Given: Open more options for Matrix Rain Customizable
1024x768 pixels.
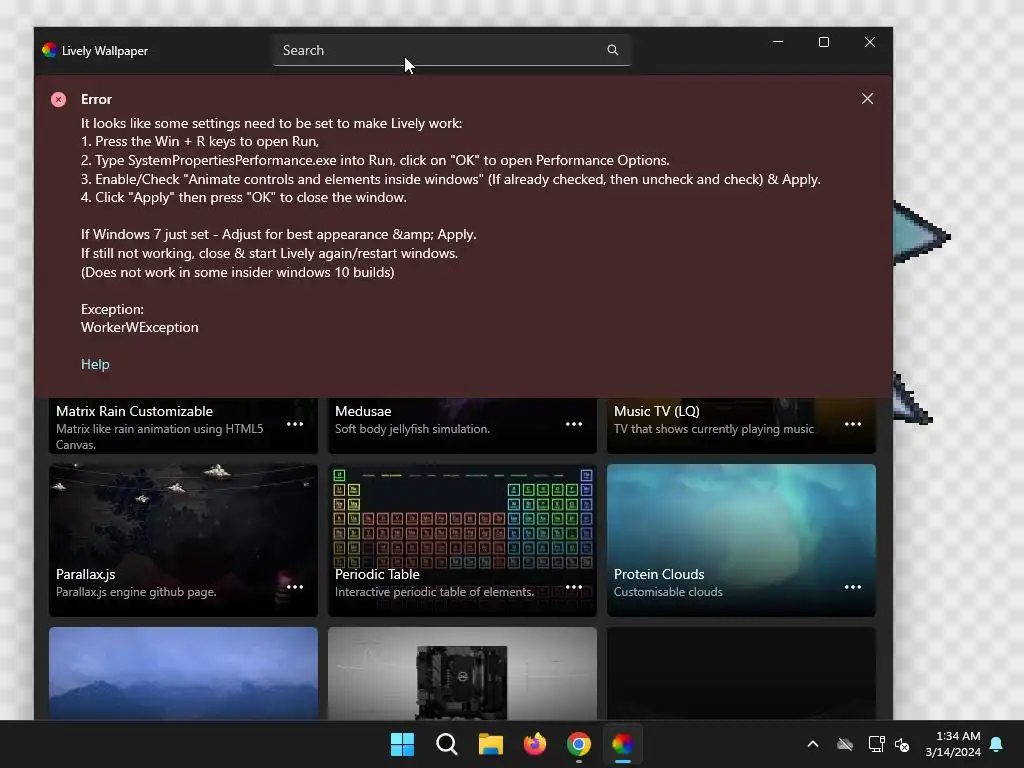Looking at the screenshot, I should point(295,424).
